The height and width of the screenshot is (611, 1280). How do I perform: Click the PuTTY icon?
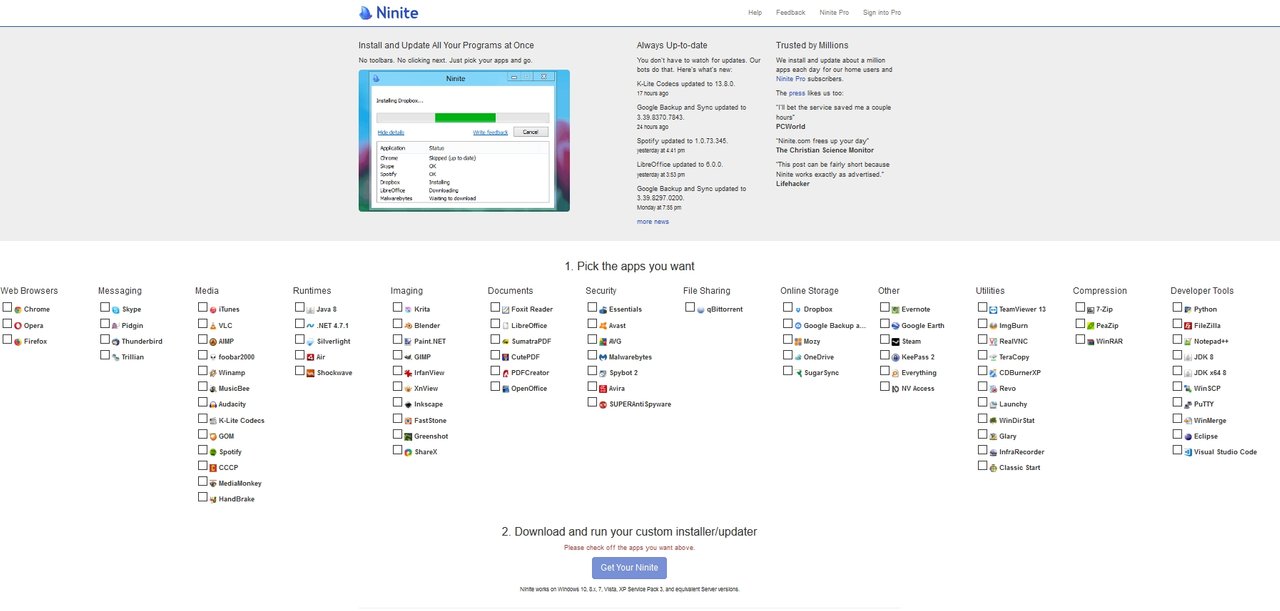tap(1188, 405)
